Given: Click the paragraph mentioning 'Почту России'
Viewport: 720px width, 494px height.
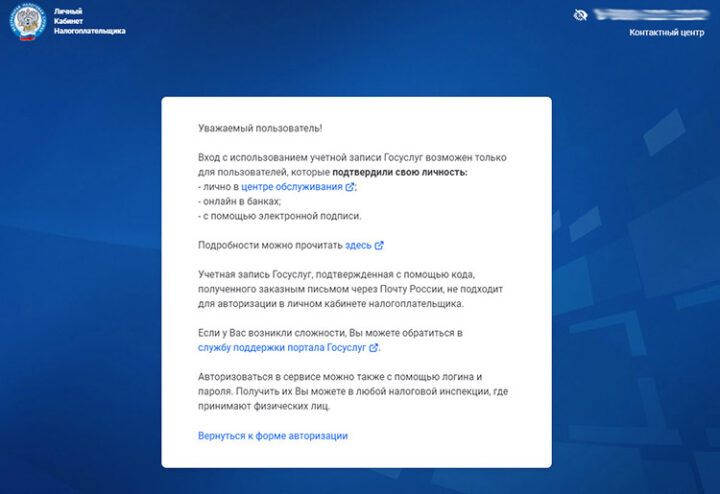Looking at the screenshot, I should coord(350,288).
